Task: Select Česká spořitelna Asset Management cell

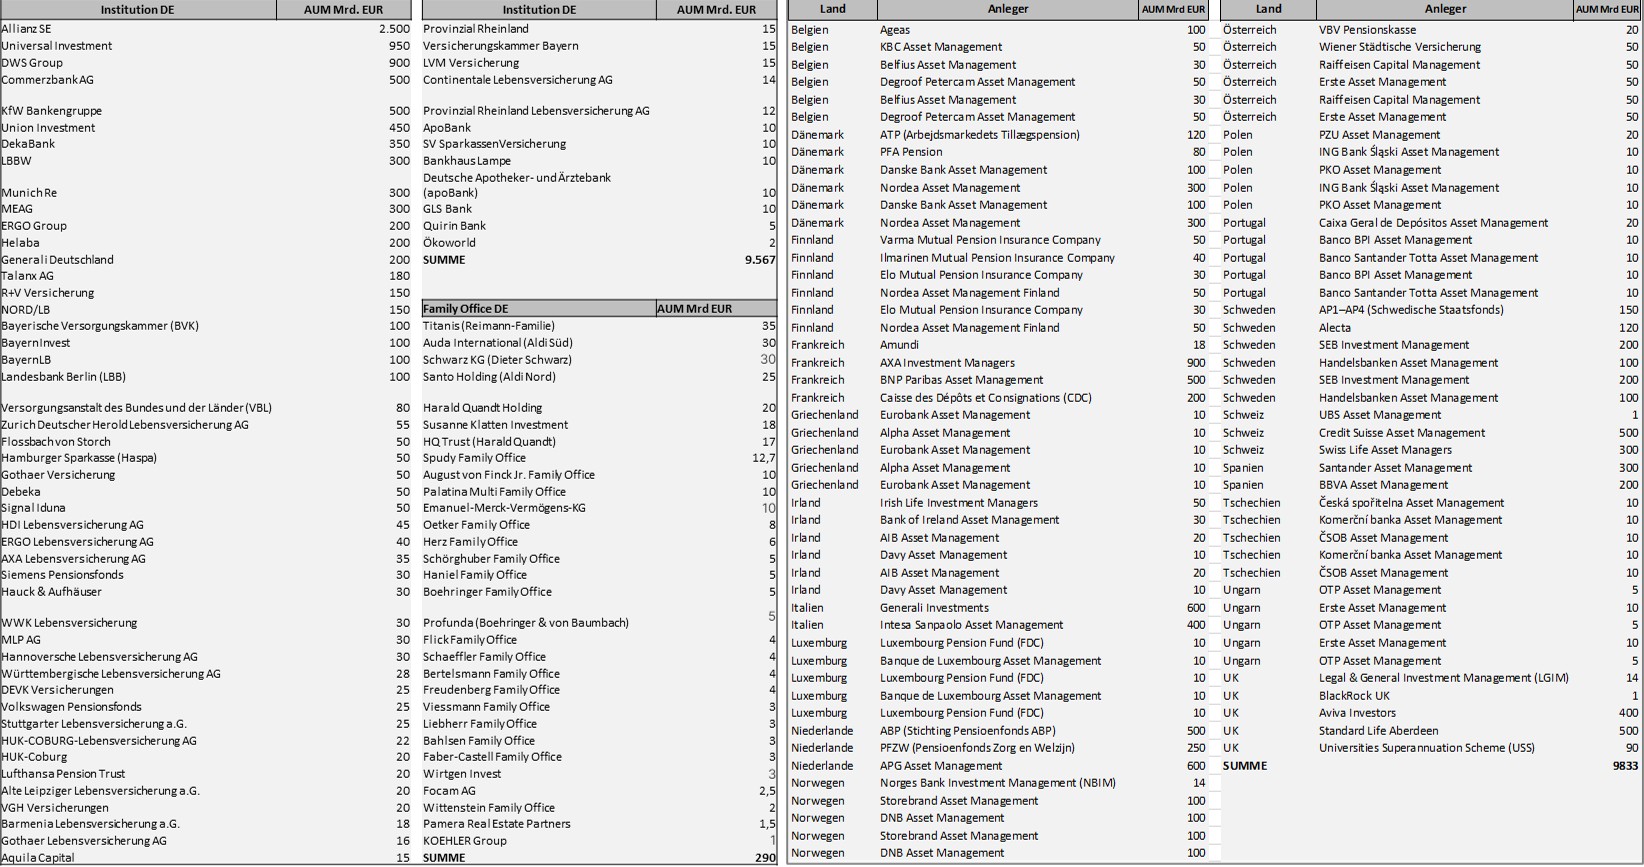Action: [x=1411, y=503]
